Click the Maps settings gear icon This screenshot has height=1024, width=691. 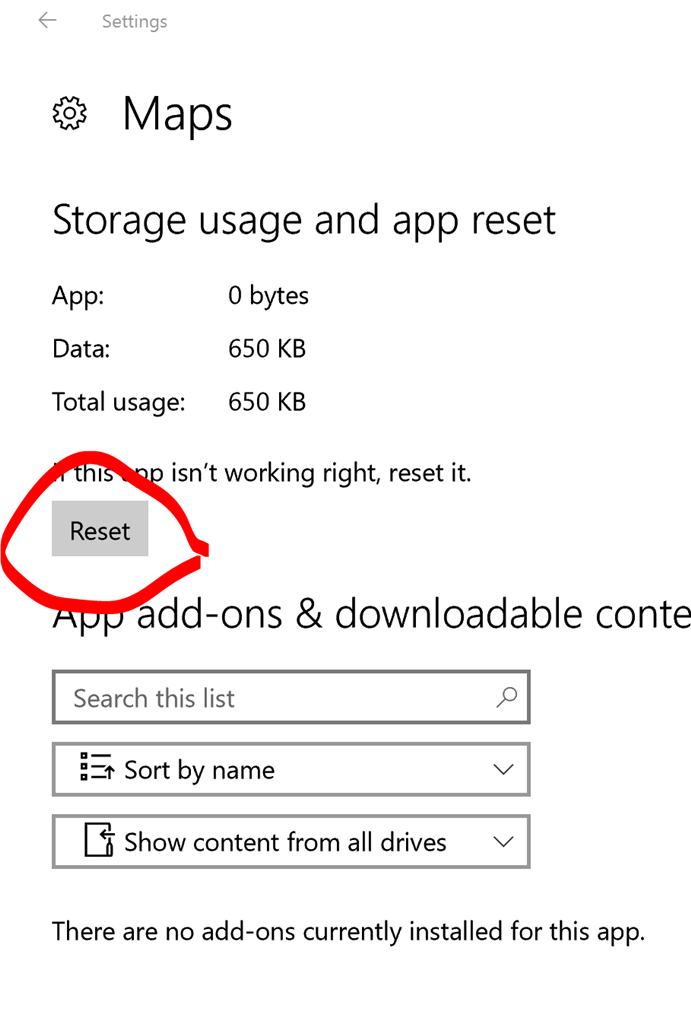(x=69, y=114)
